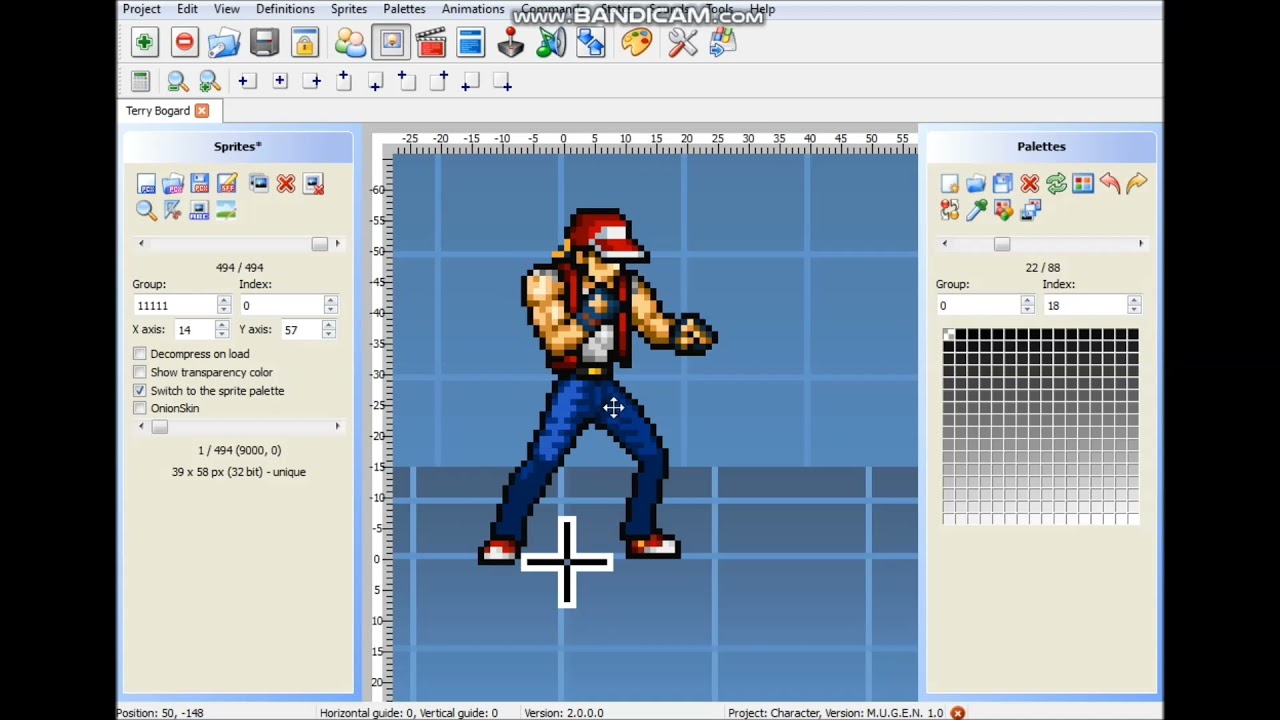Open the Sounds editor speaker icon
Image resolution: width=1280 pixels, height=720 pixels.
(551, 42)
